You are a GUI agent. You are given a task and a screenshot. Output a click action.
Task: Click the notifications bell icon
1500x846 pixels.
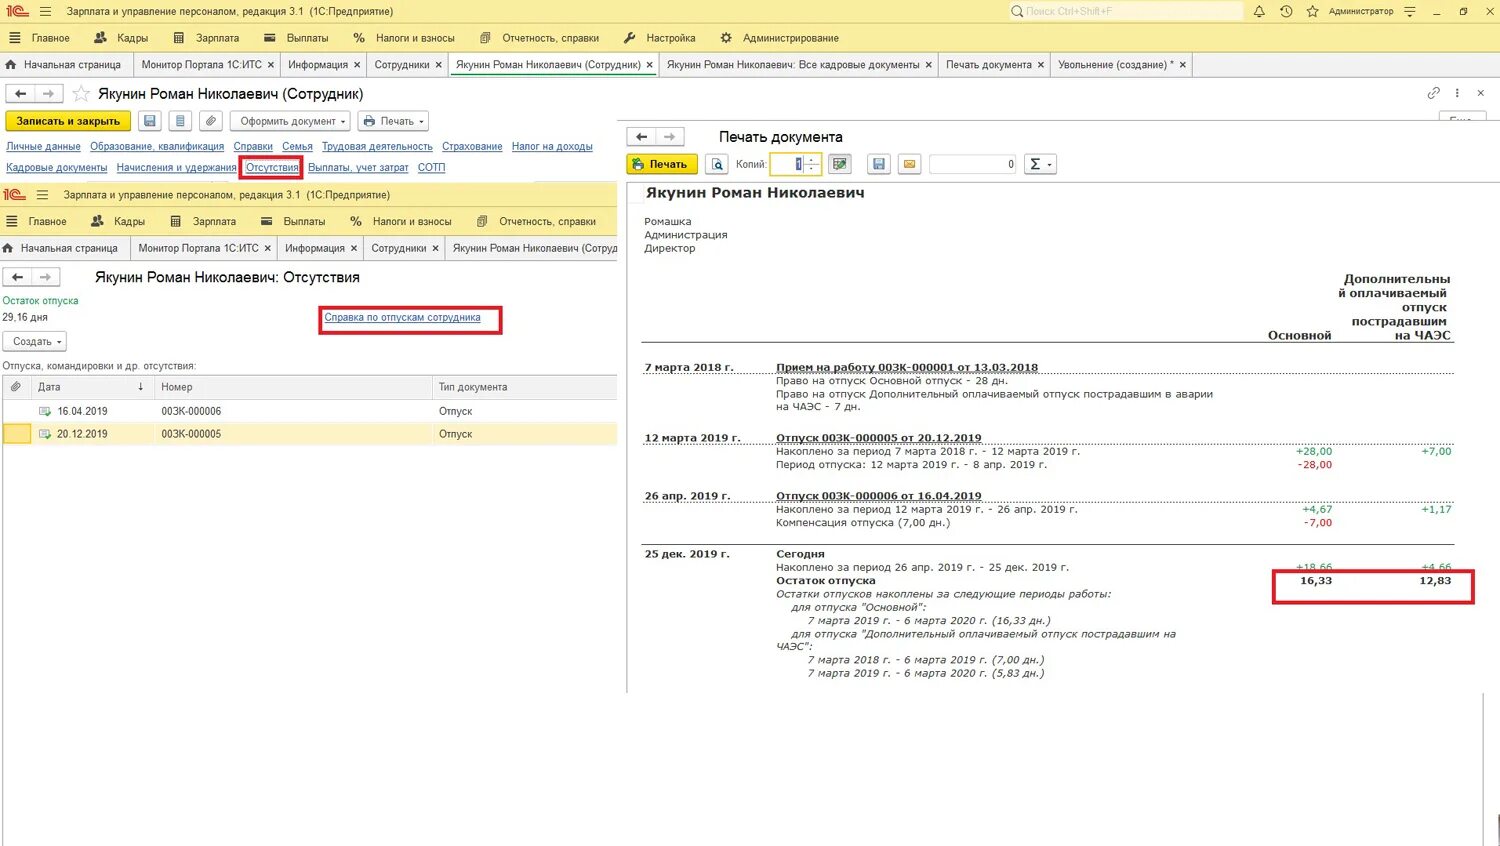click(1259, 11)
